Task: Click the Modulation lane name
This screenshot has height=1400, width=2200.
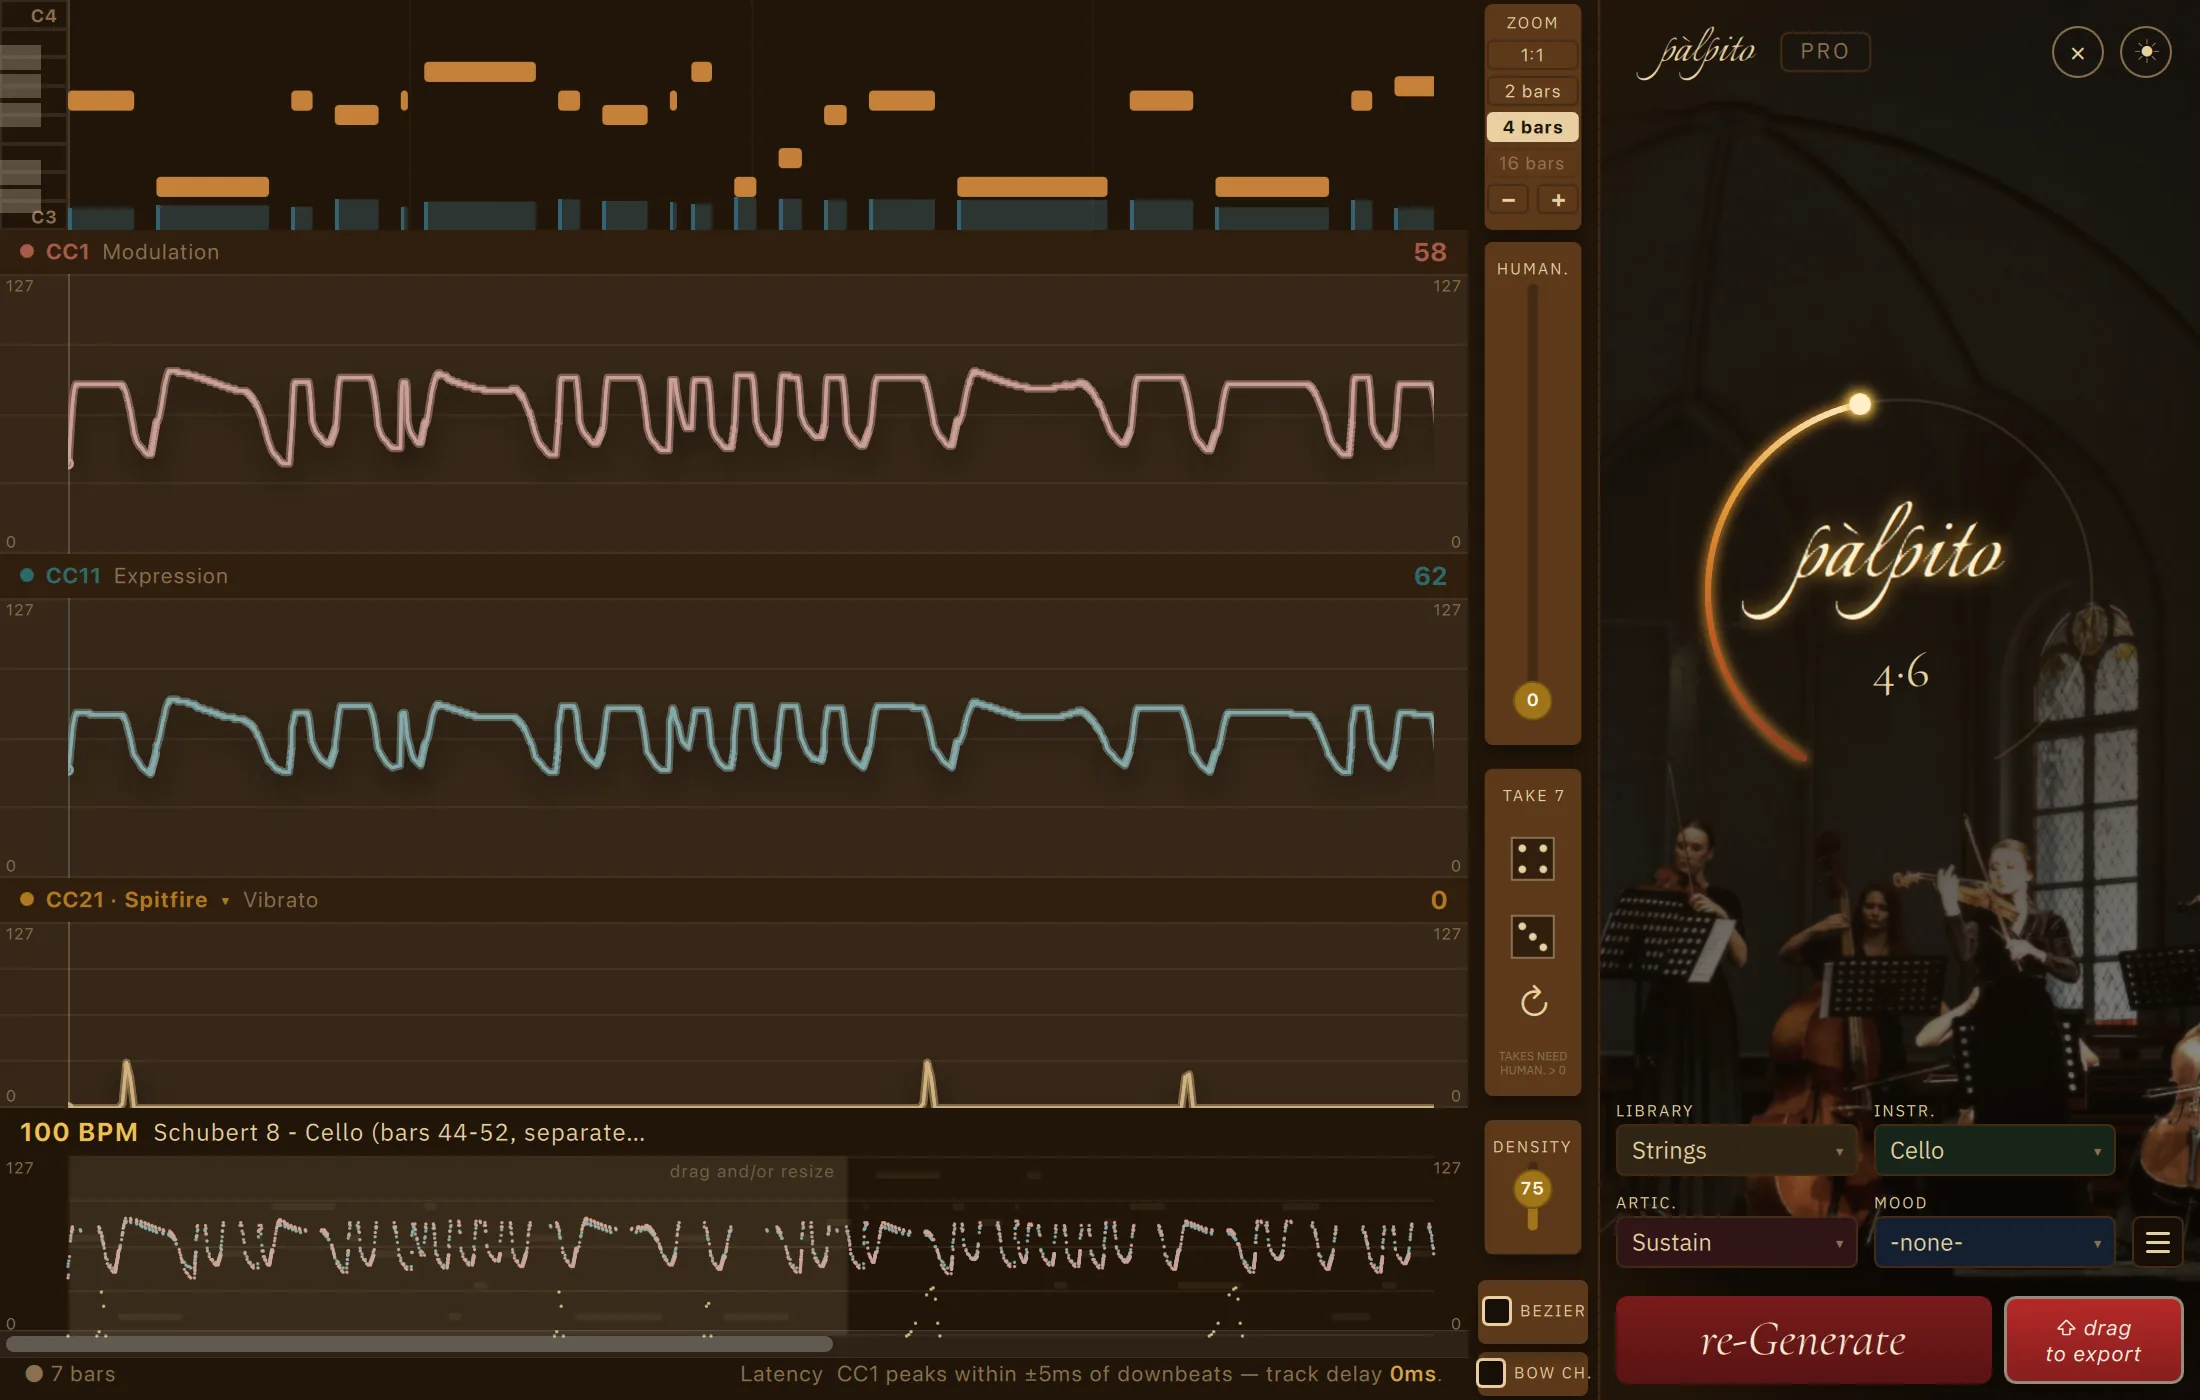Action: point(161,252)
